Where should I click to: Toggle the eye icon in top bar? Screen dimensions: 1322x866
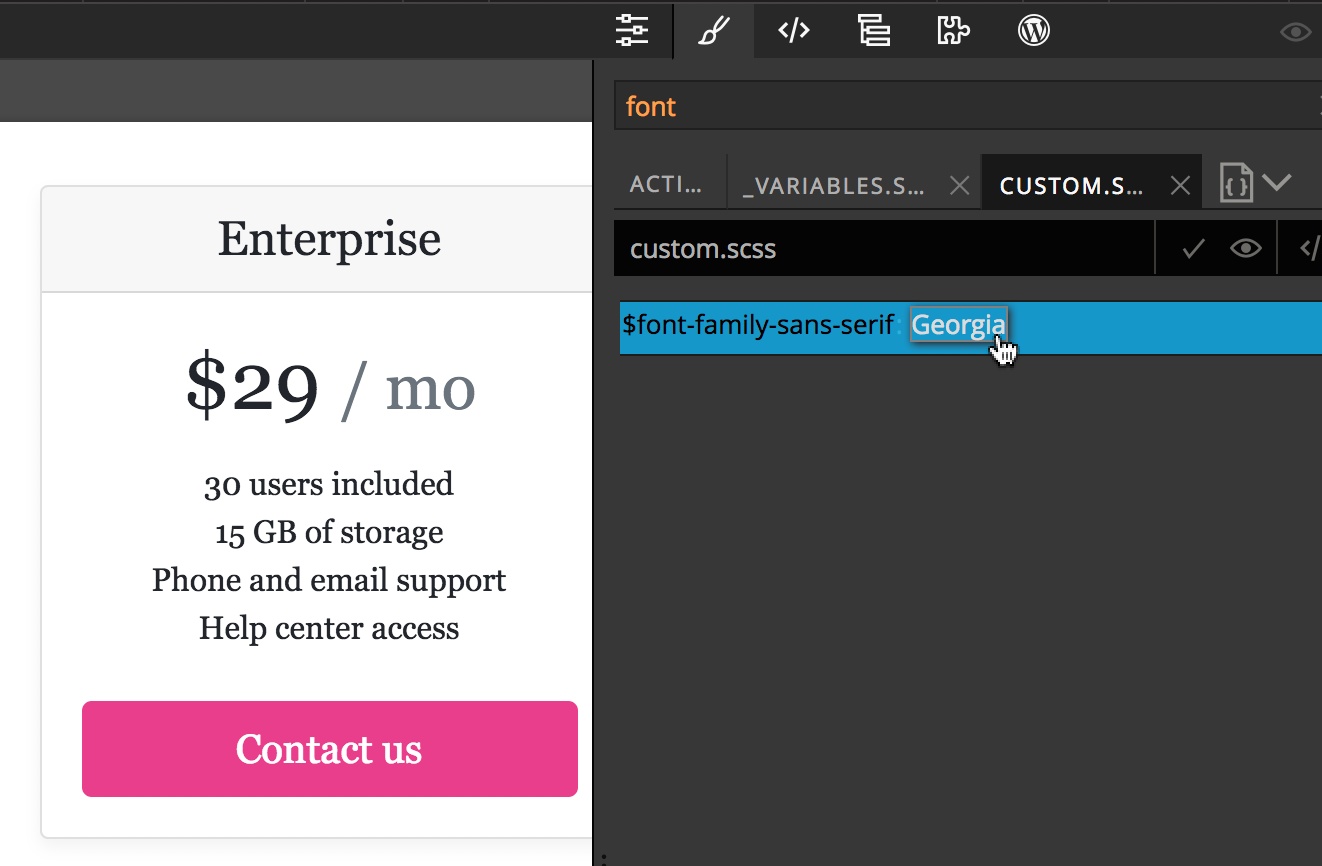click(1296, 32)
